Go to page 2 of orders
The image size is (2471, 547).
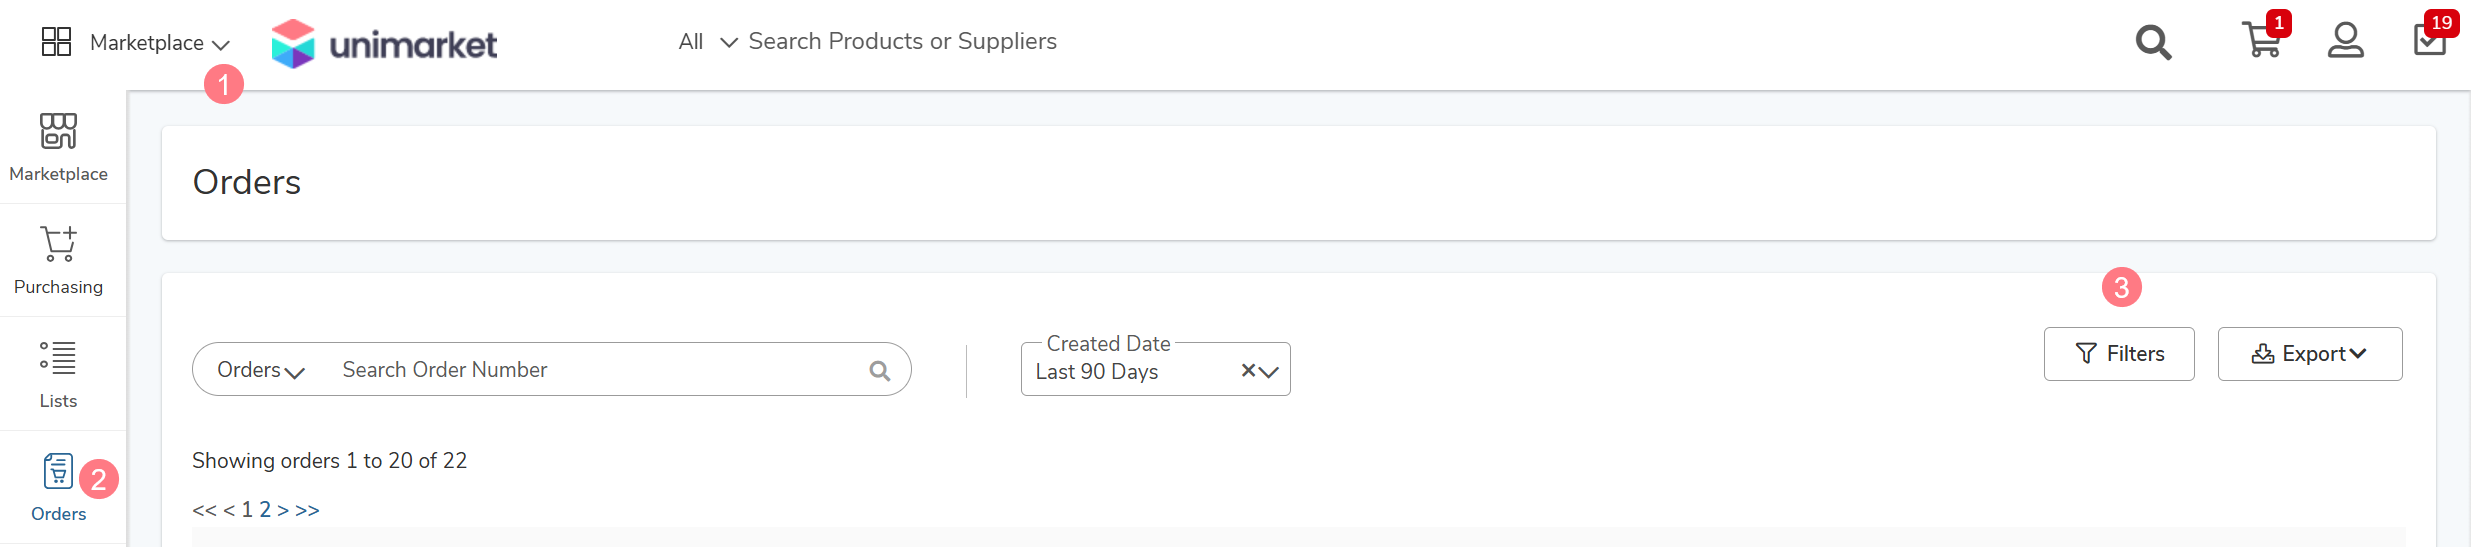click(265, 510)
